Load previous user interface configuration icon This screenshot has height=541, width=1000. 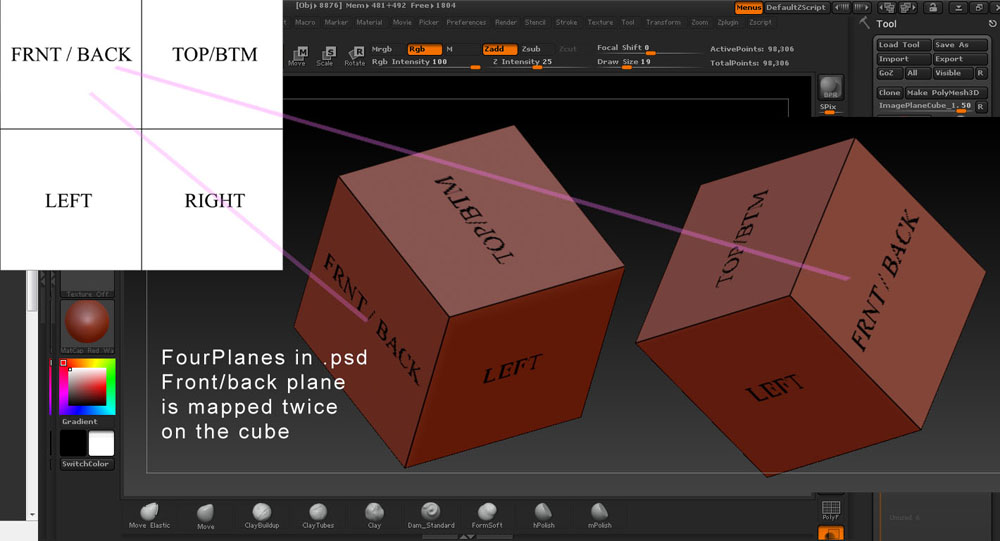pyautogui.click(x=887, y=8)
